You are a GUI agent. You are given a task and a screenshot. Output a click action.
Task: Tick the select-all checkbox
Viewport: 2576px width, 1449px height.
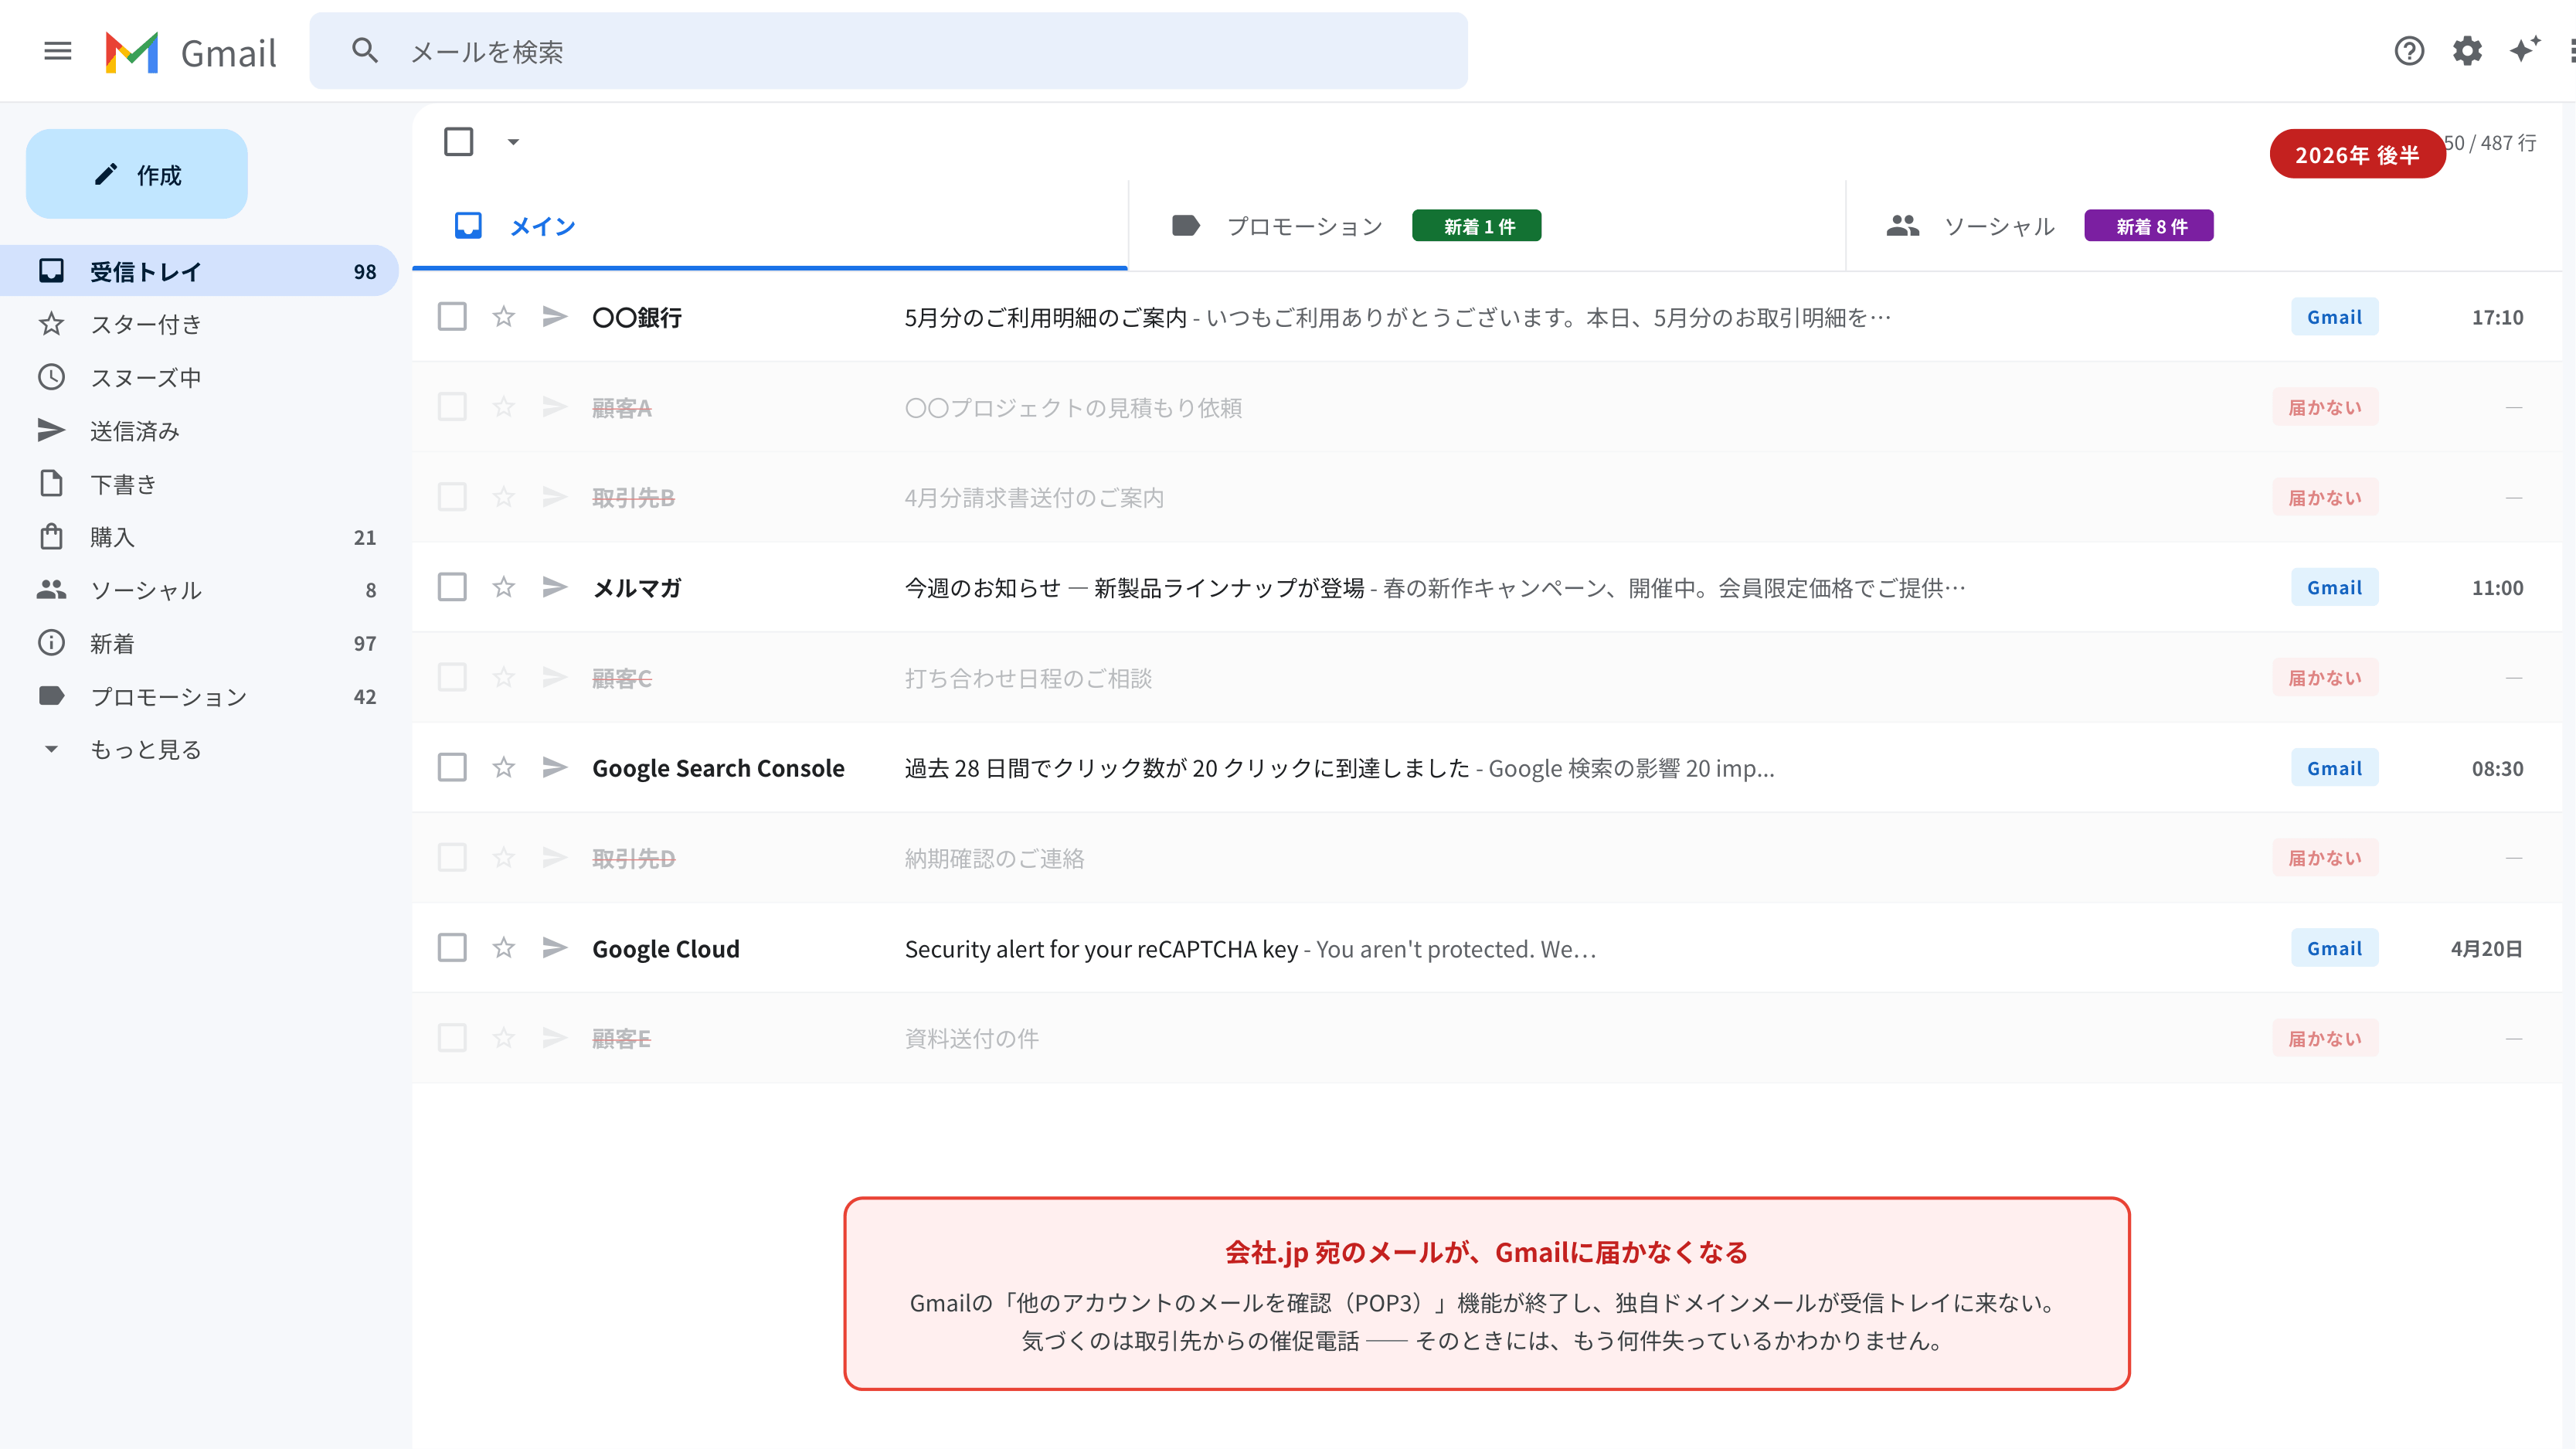(459, 142)
